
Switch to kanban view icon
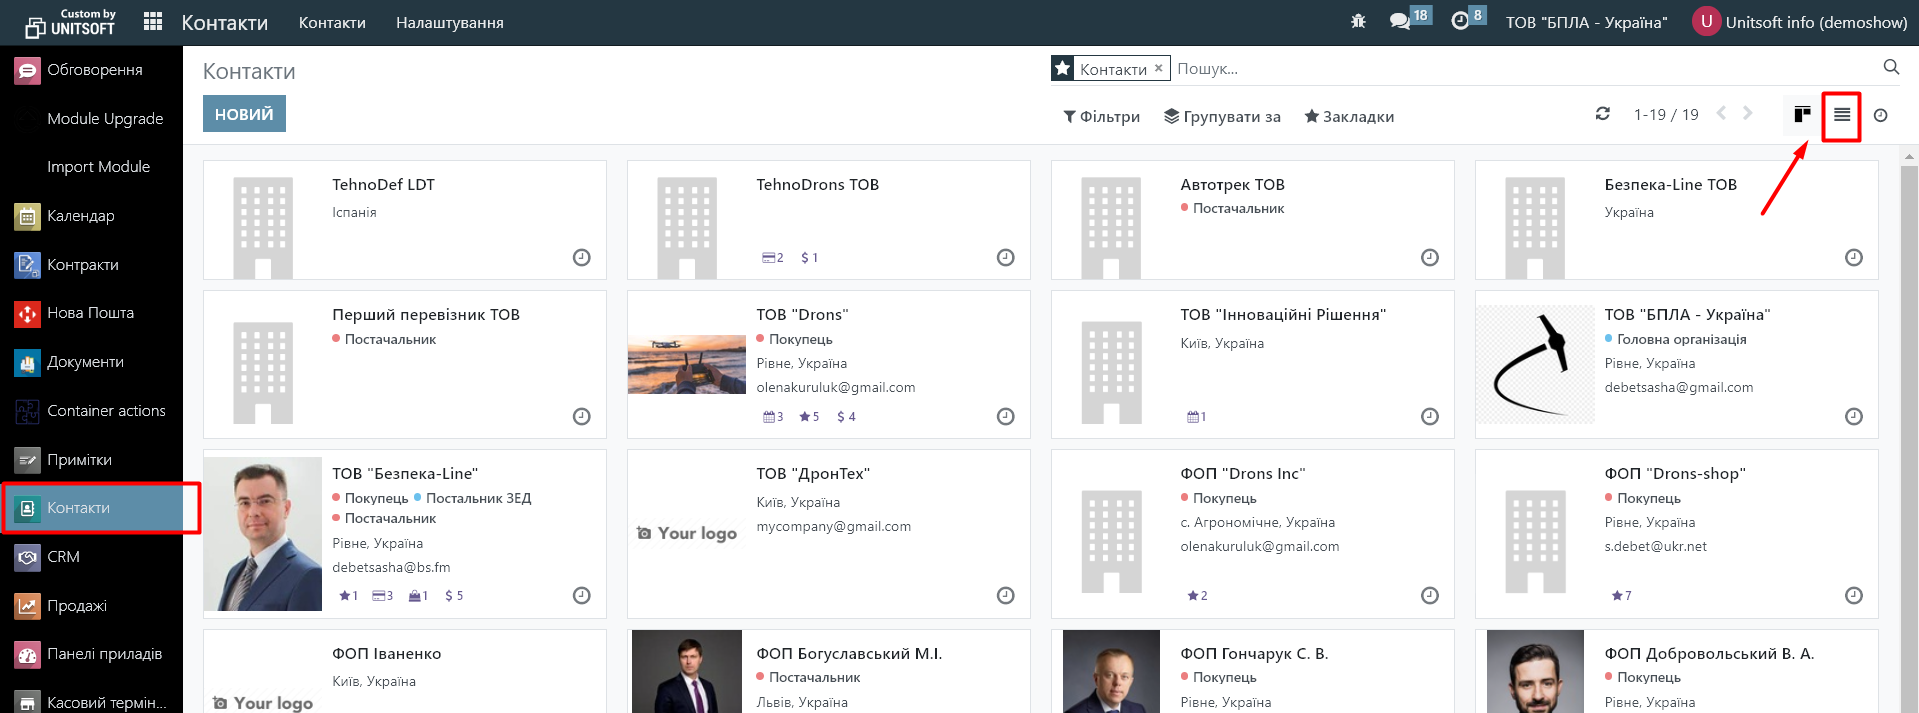point(1802,115)
